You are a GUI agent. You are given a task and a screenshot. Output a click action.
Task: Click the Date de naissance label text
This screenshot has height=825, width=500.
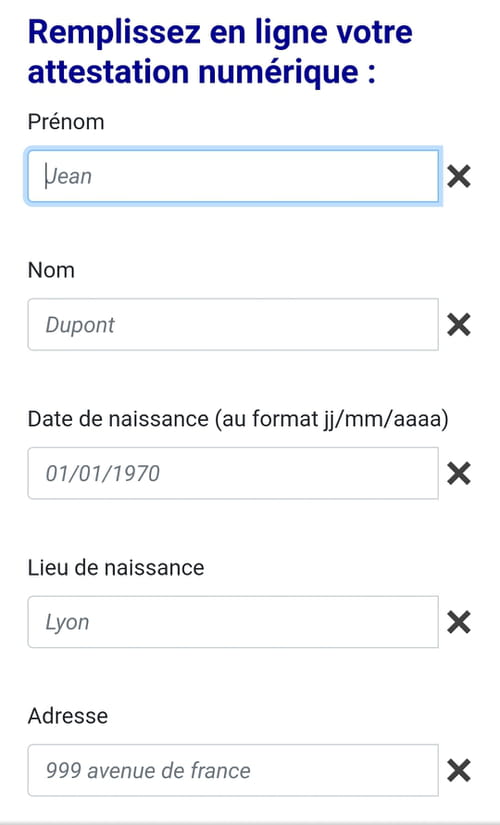[118, 419]
